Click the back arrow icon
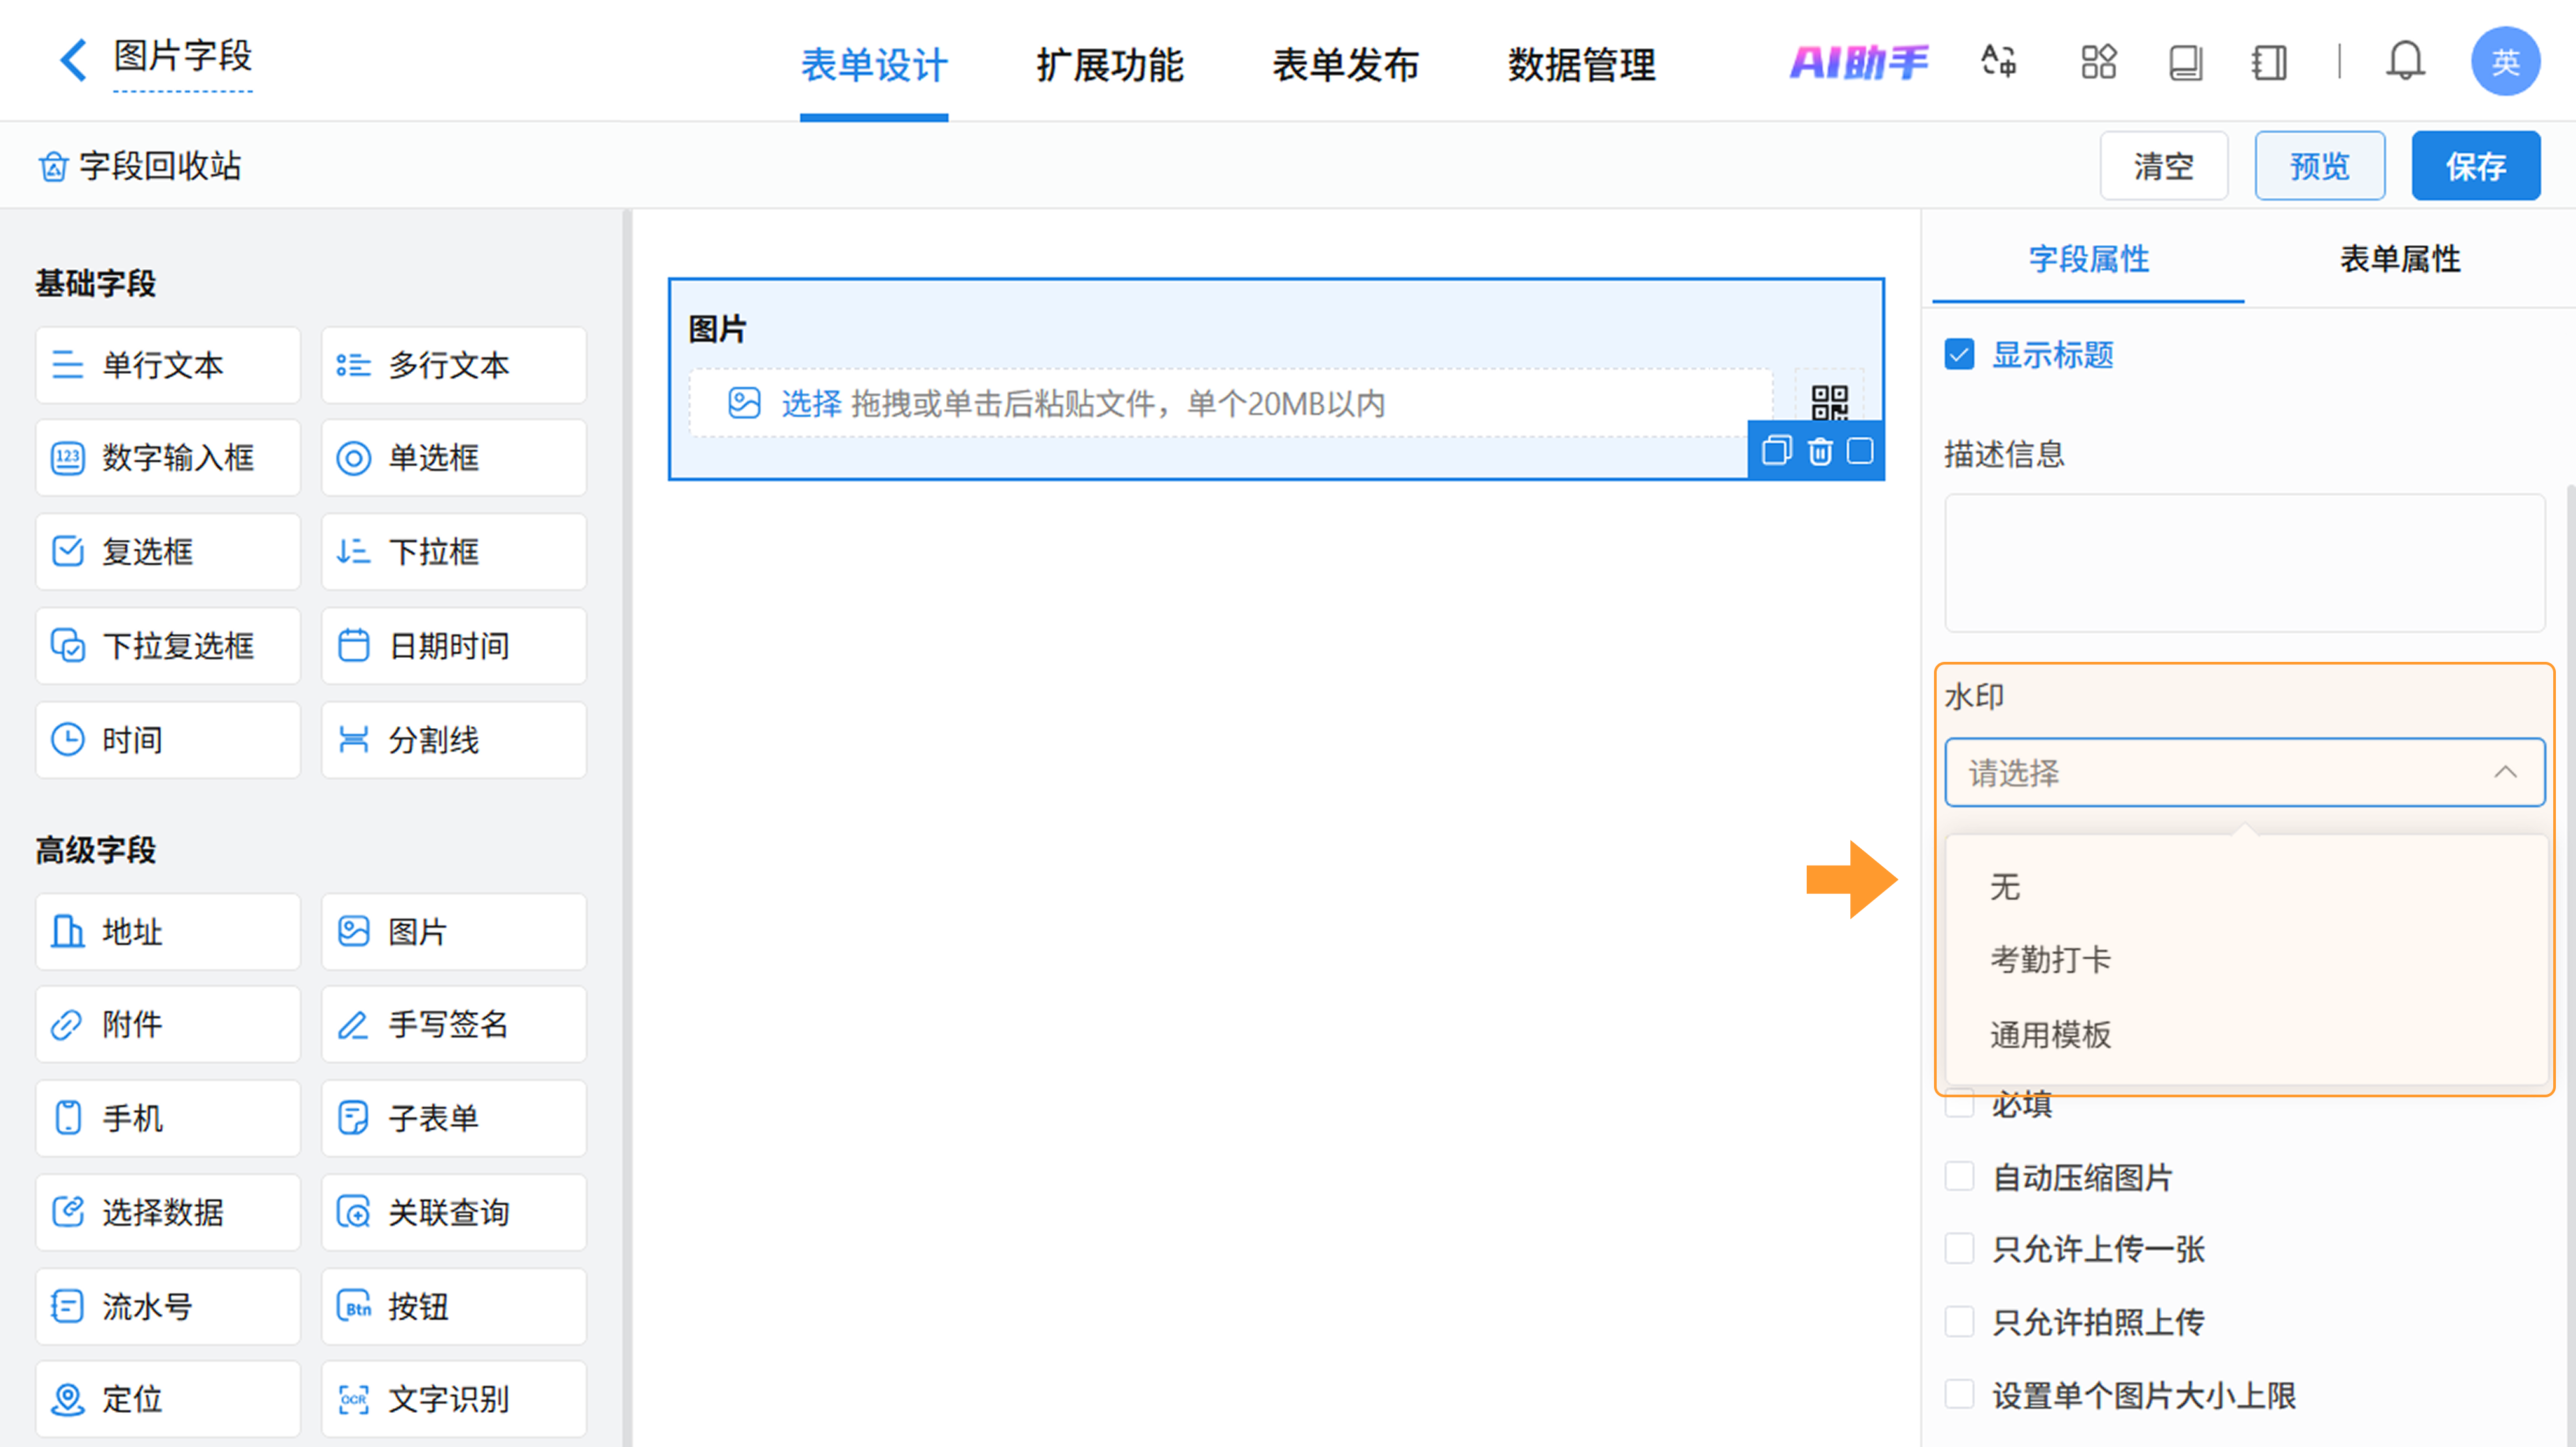Viewport: 2576px width, 1447px height. point(73,60)
